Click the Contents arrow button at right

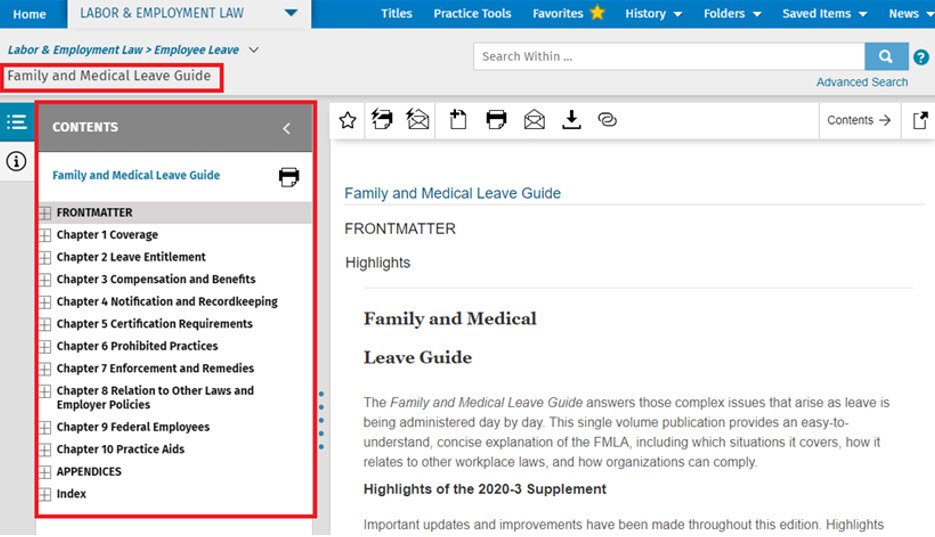[859, 120]
